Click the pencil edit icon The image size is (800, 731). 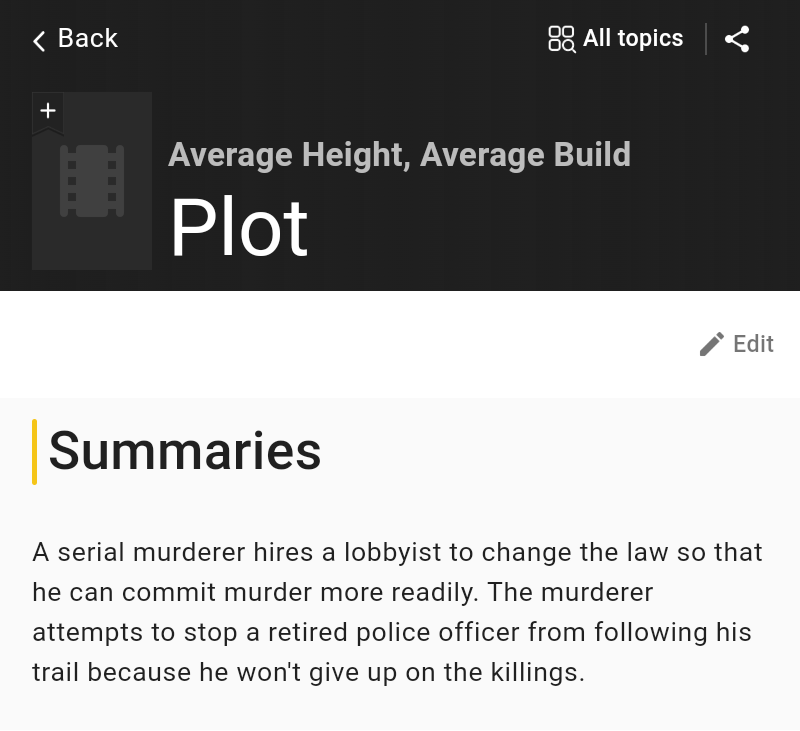point(711,344)
